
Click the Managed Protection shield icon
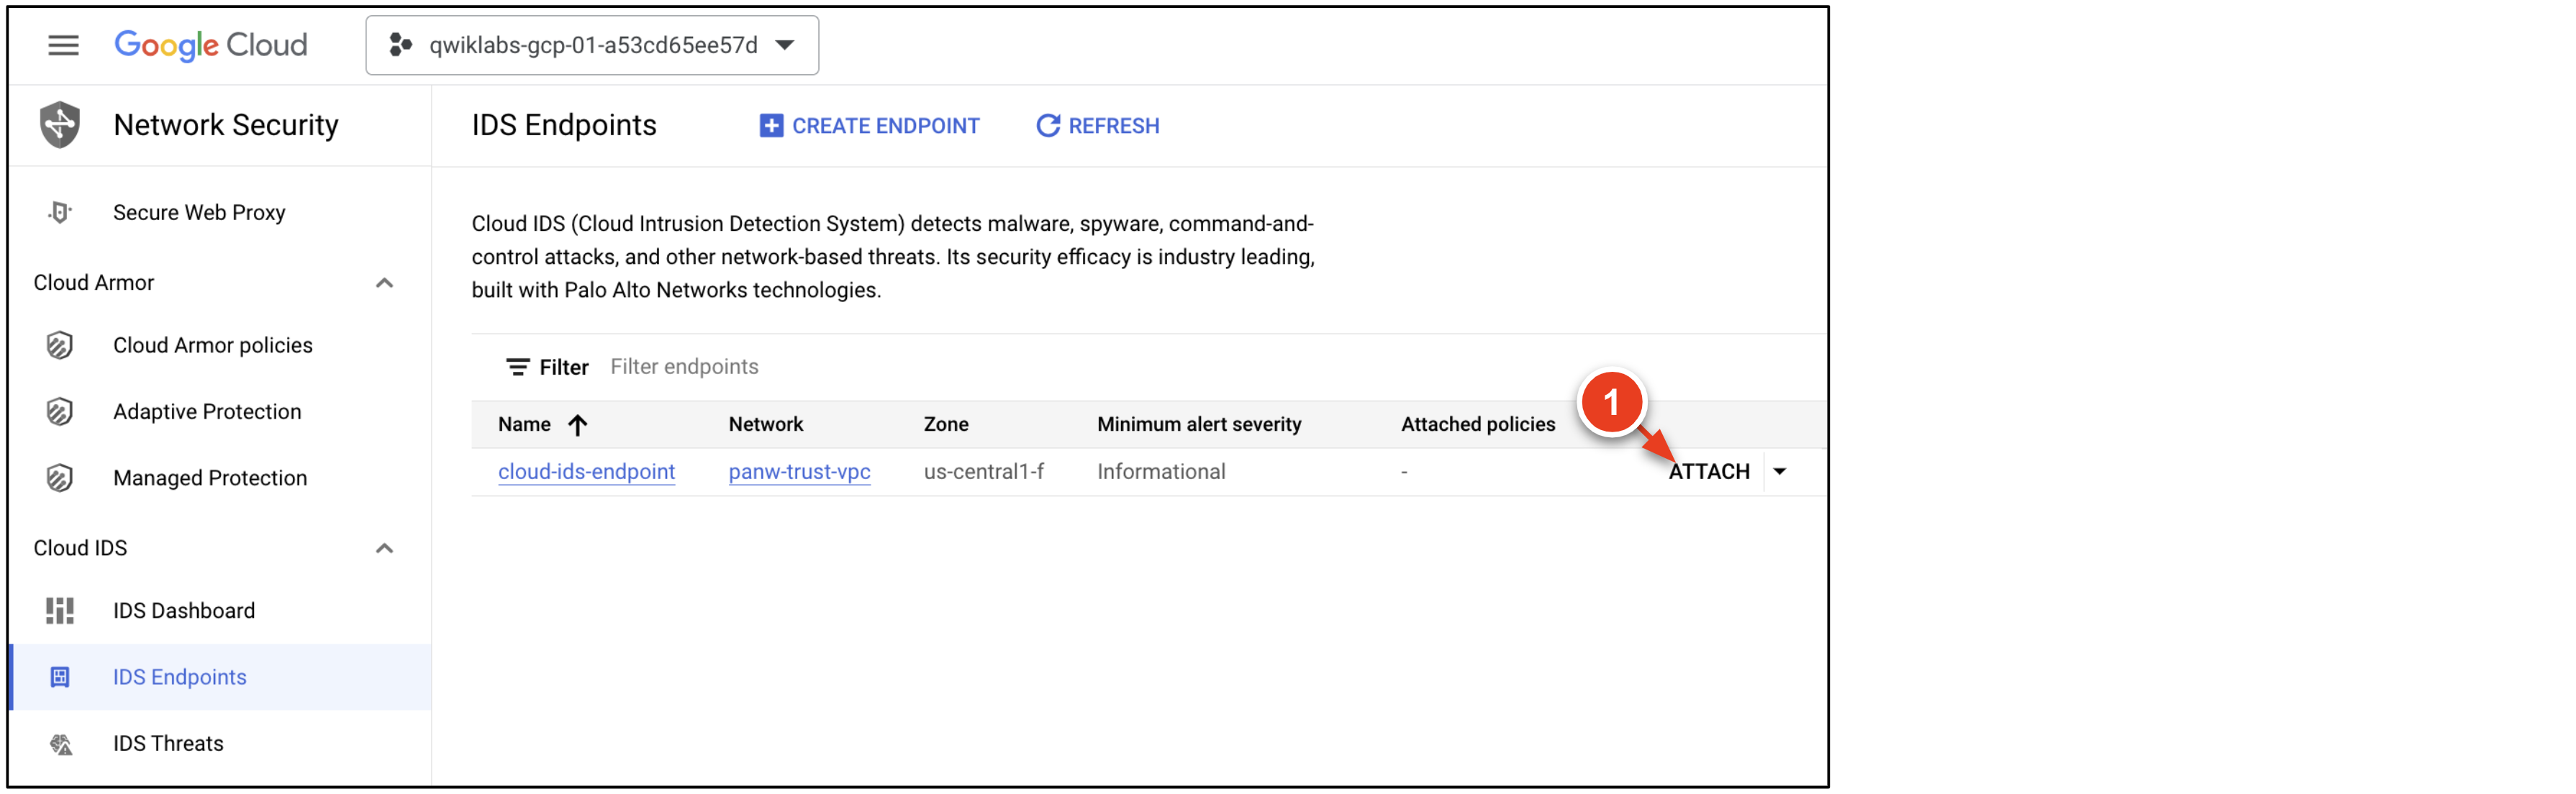60,478
